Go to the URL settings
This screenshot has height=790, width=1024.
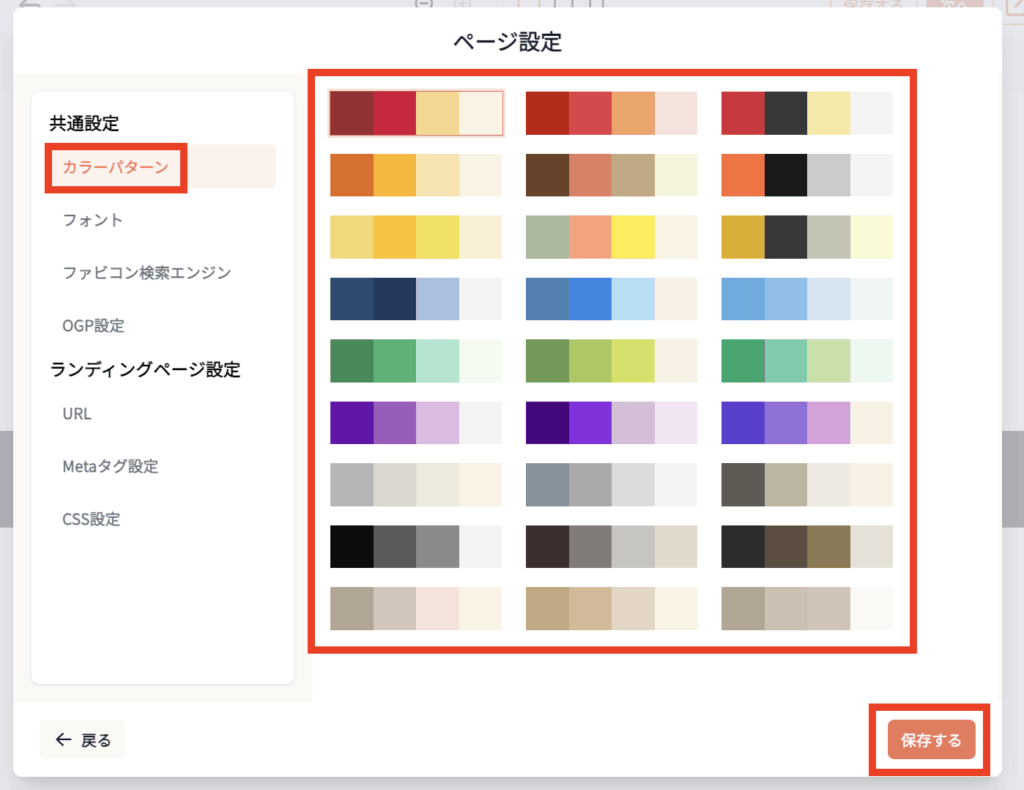click(77, 414)
